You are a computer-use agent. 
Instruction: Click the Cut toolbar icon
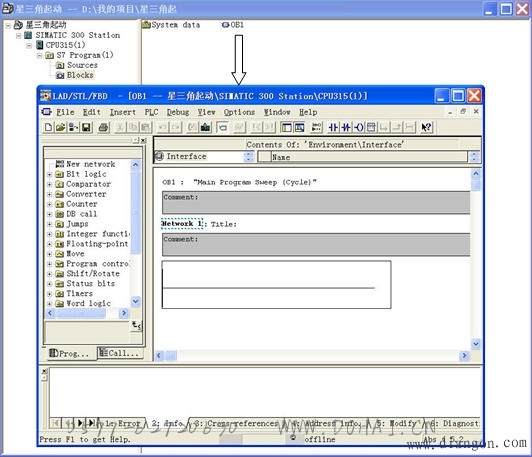click(120, 127)
